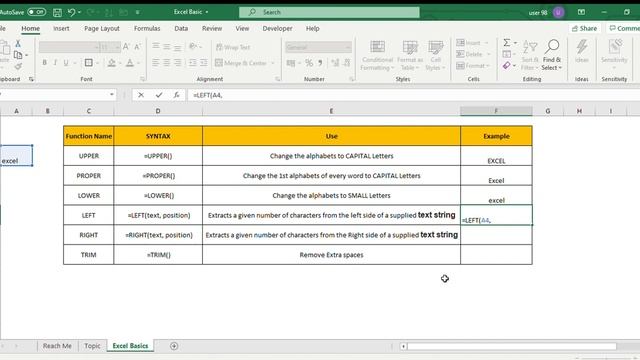
Task: Open the Undo history dropdown arrow
Action: click(x=79, y=12)
